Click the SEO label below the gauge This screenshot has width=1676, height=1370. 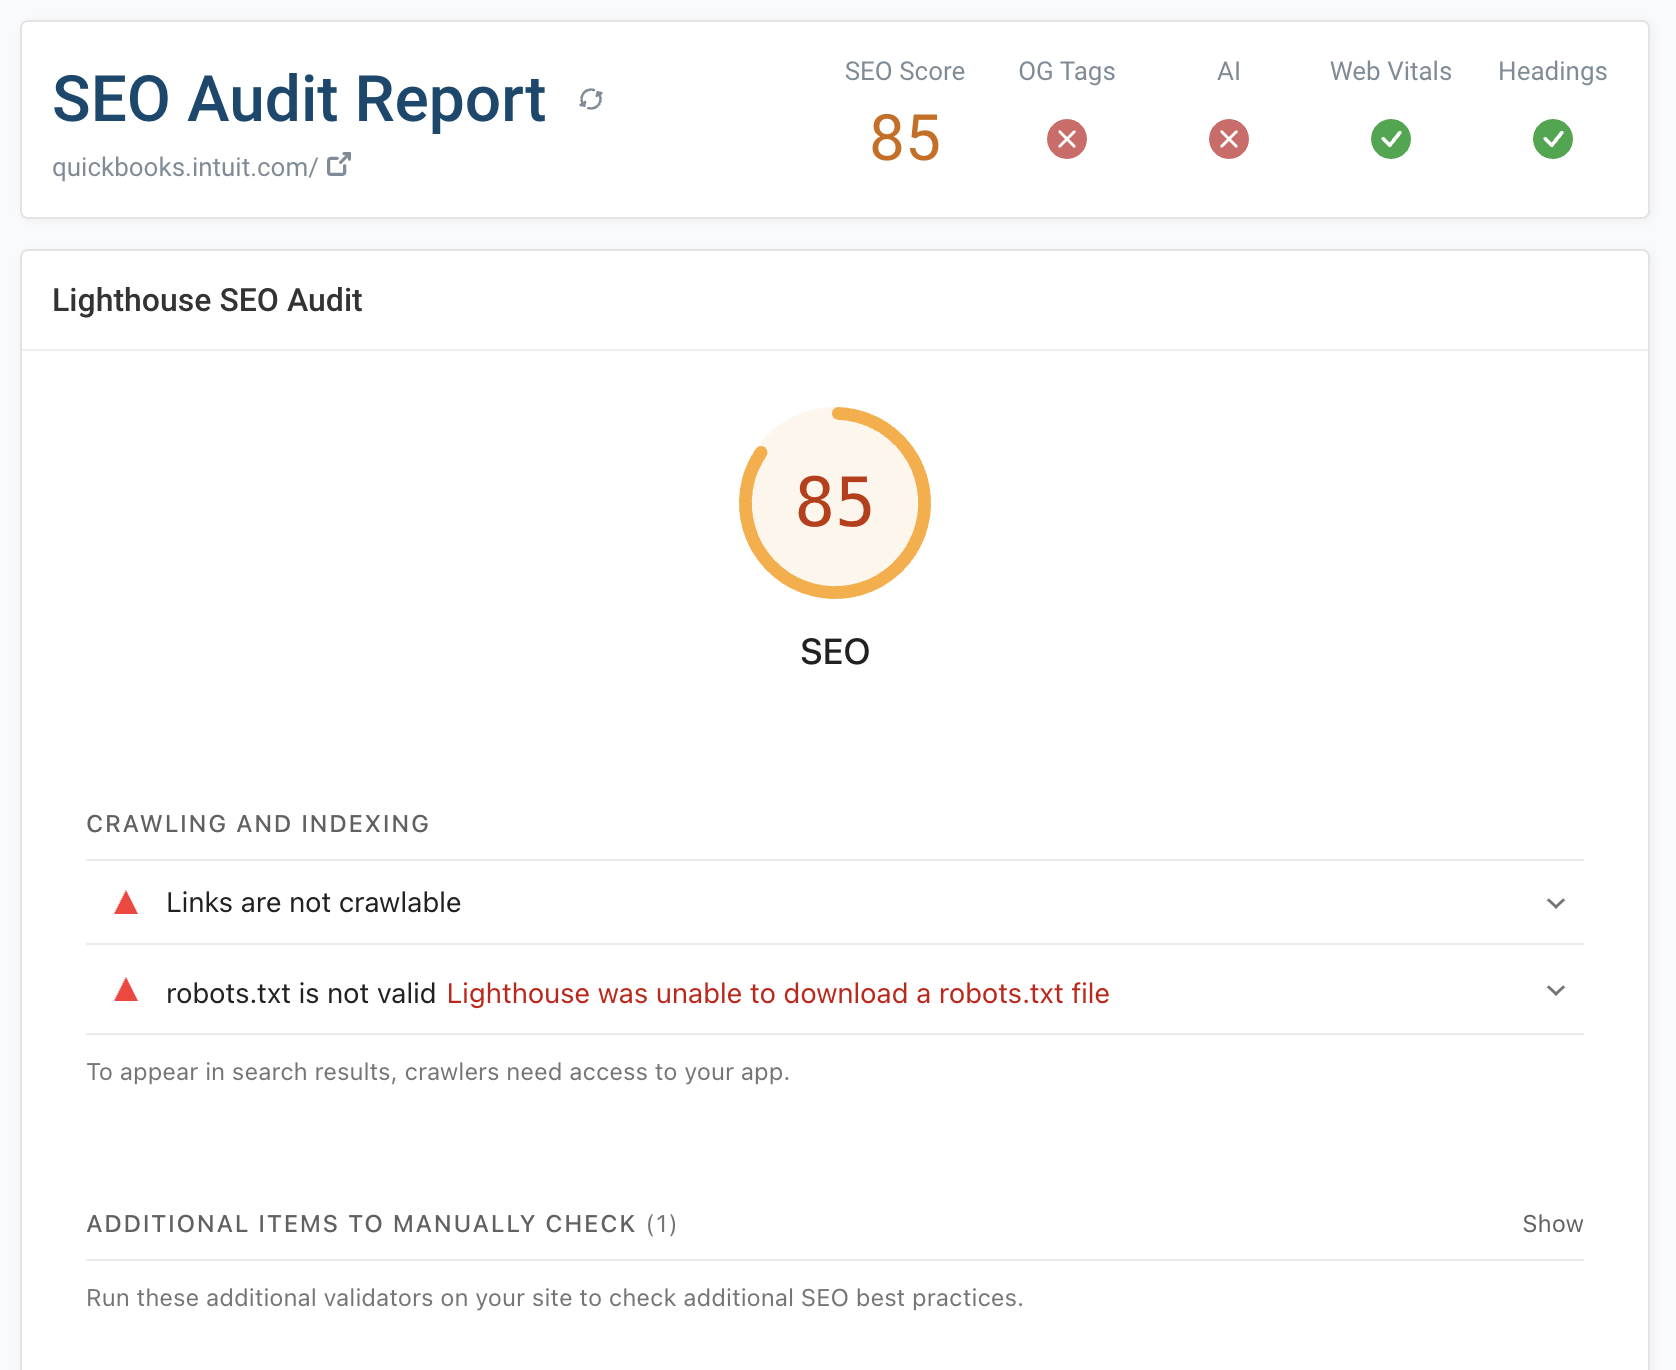(x=835, y=652)
